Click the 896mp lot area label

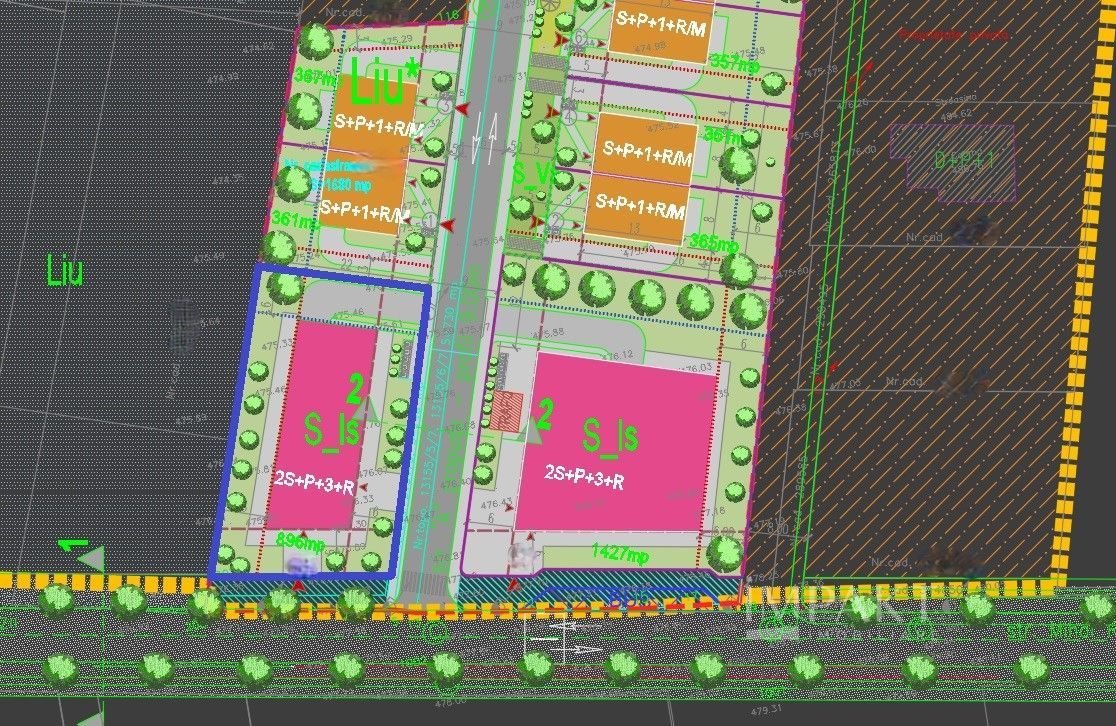[x=300, y=540]
